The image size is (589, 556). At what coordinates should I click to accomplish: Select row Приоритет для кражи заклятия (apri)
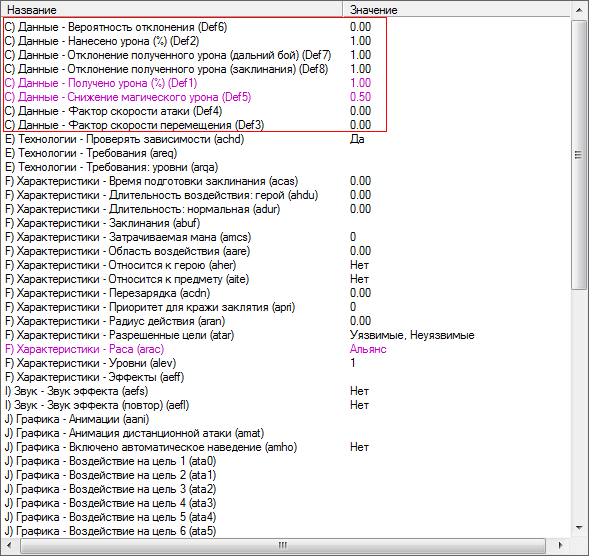point(285,307)
